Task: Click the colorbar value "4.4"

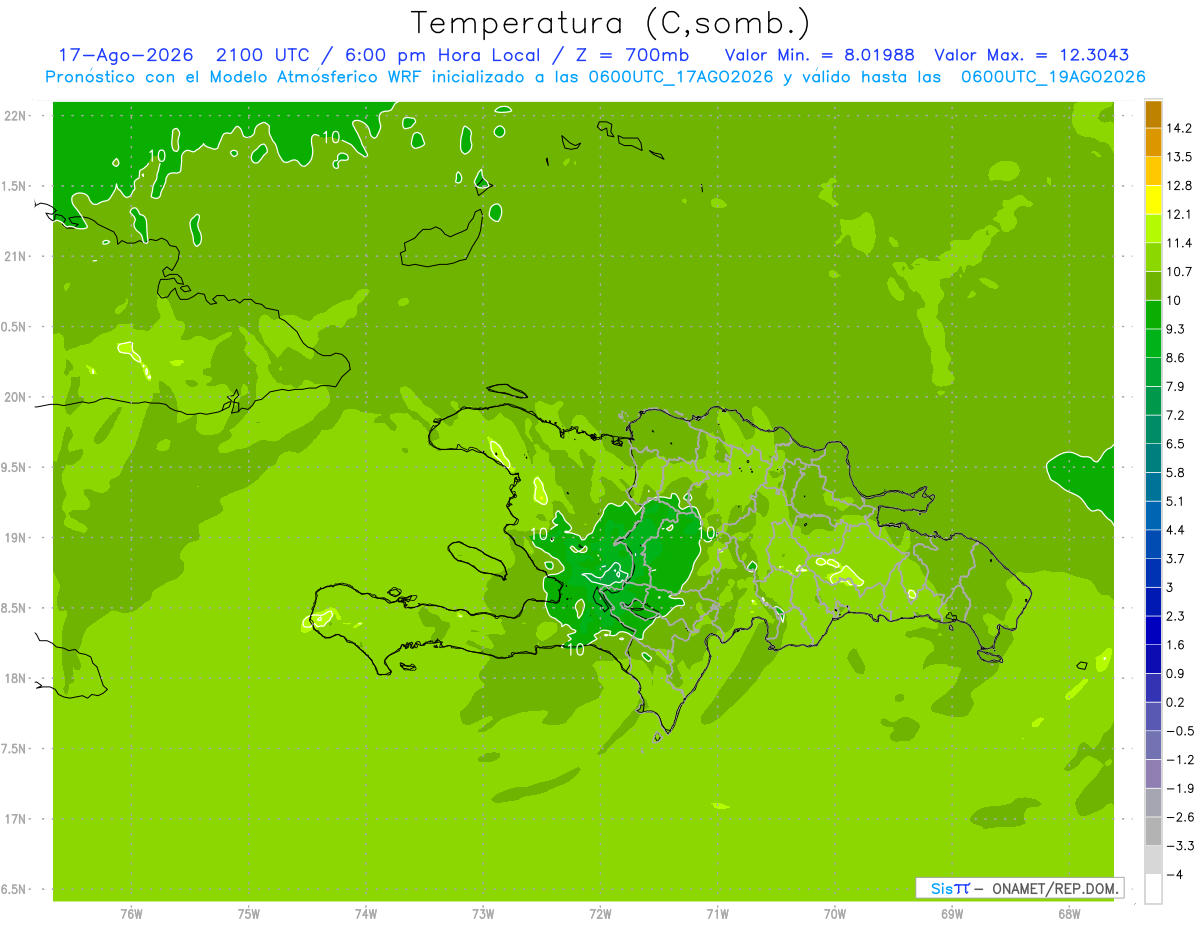Action: pyautogui.click(x=1177, y=530)
